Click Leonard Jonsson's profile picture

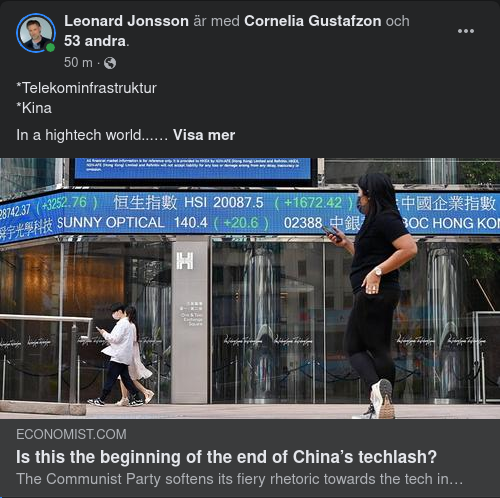tap(36, 33)
